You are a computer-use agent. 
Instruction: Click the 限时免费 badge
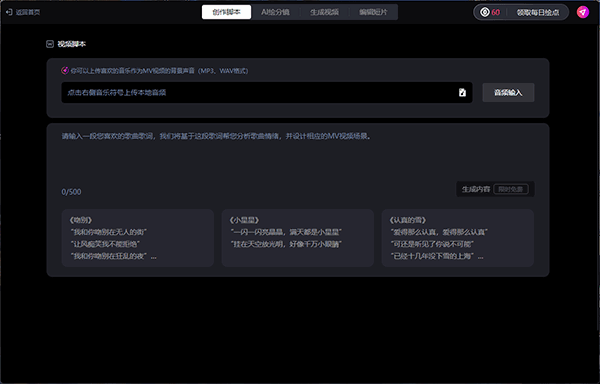point(511,189)
